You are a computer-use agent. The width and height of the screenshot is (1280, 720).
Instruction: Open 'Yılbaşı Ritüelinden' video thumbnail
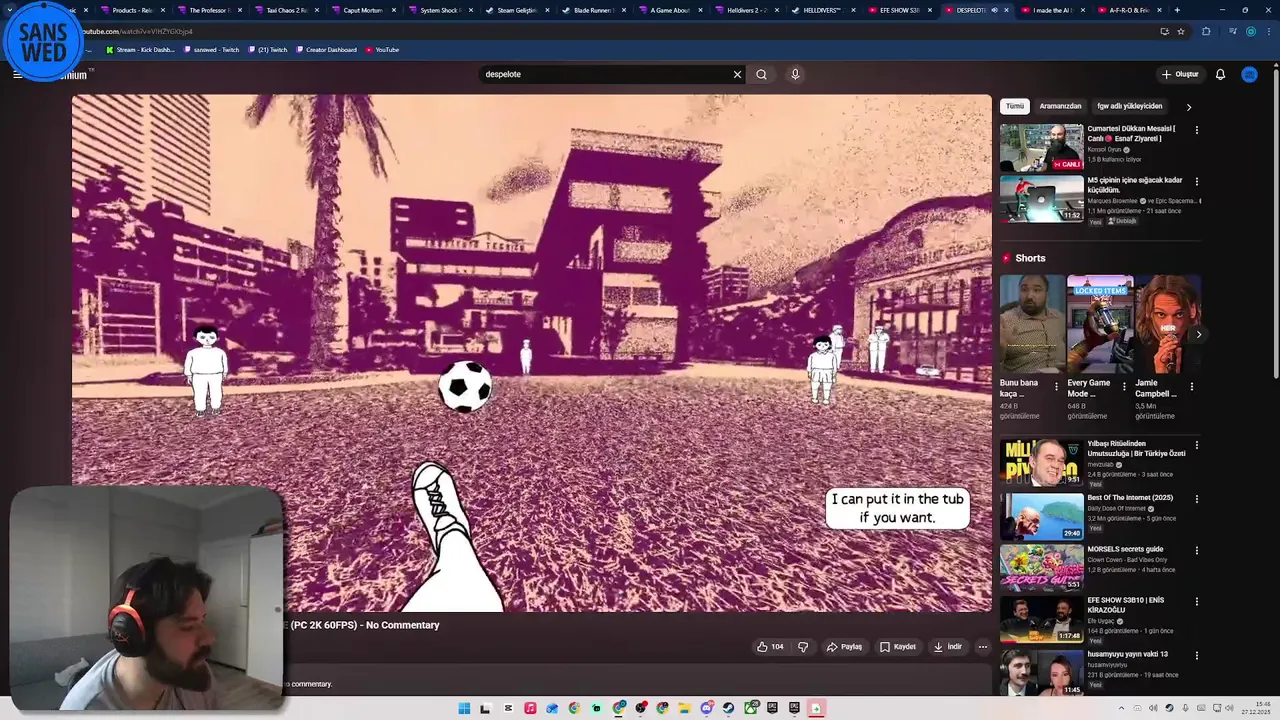pos(1041,462)
